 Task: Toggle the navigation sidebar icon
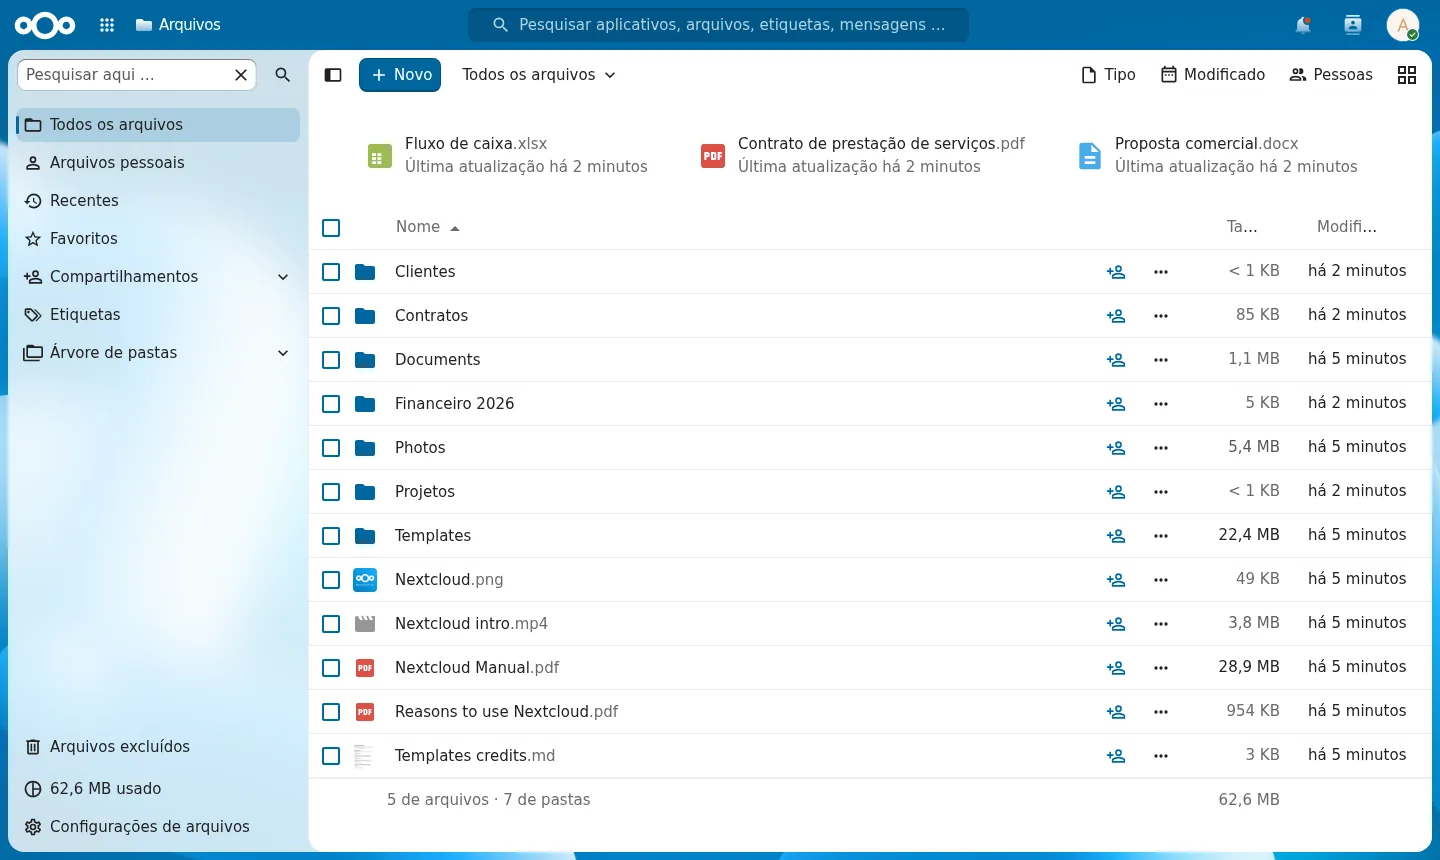[x=334, y=75]
